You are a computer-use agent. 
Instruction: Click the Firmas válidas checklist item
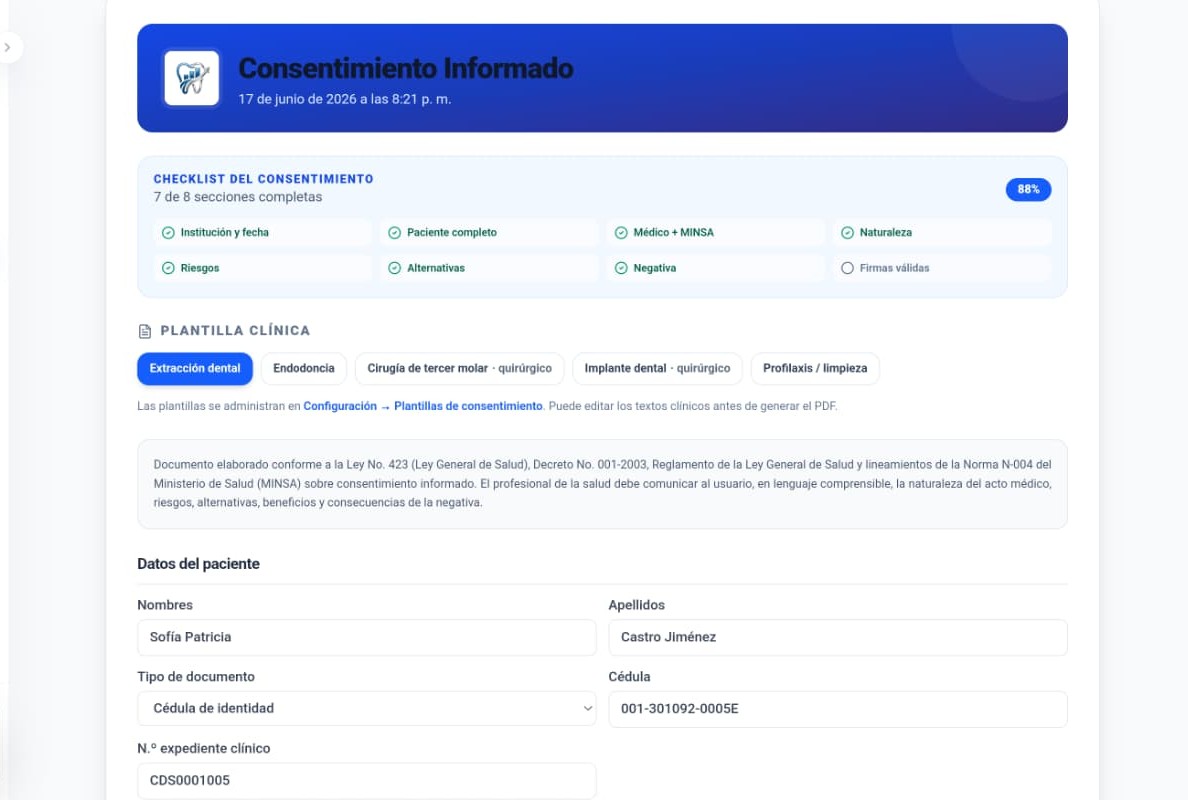942,268
